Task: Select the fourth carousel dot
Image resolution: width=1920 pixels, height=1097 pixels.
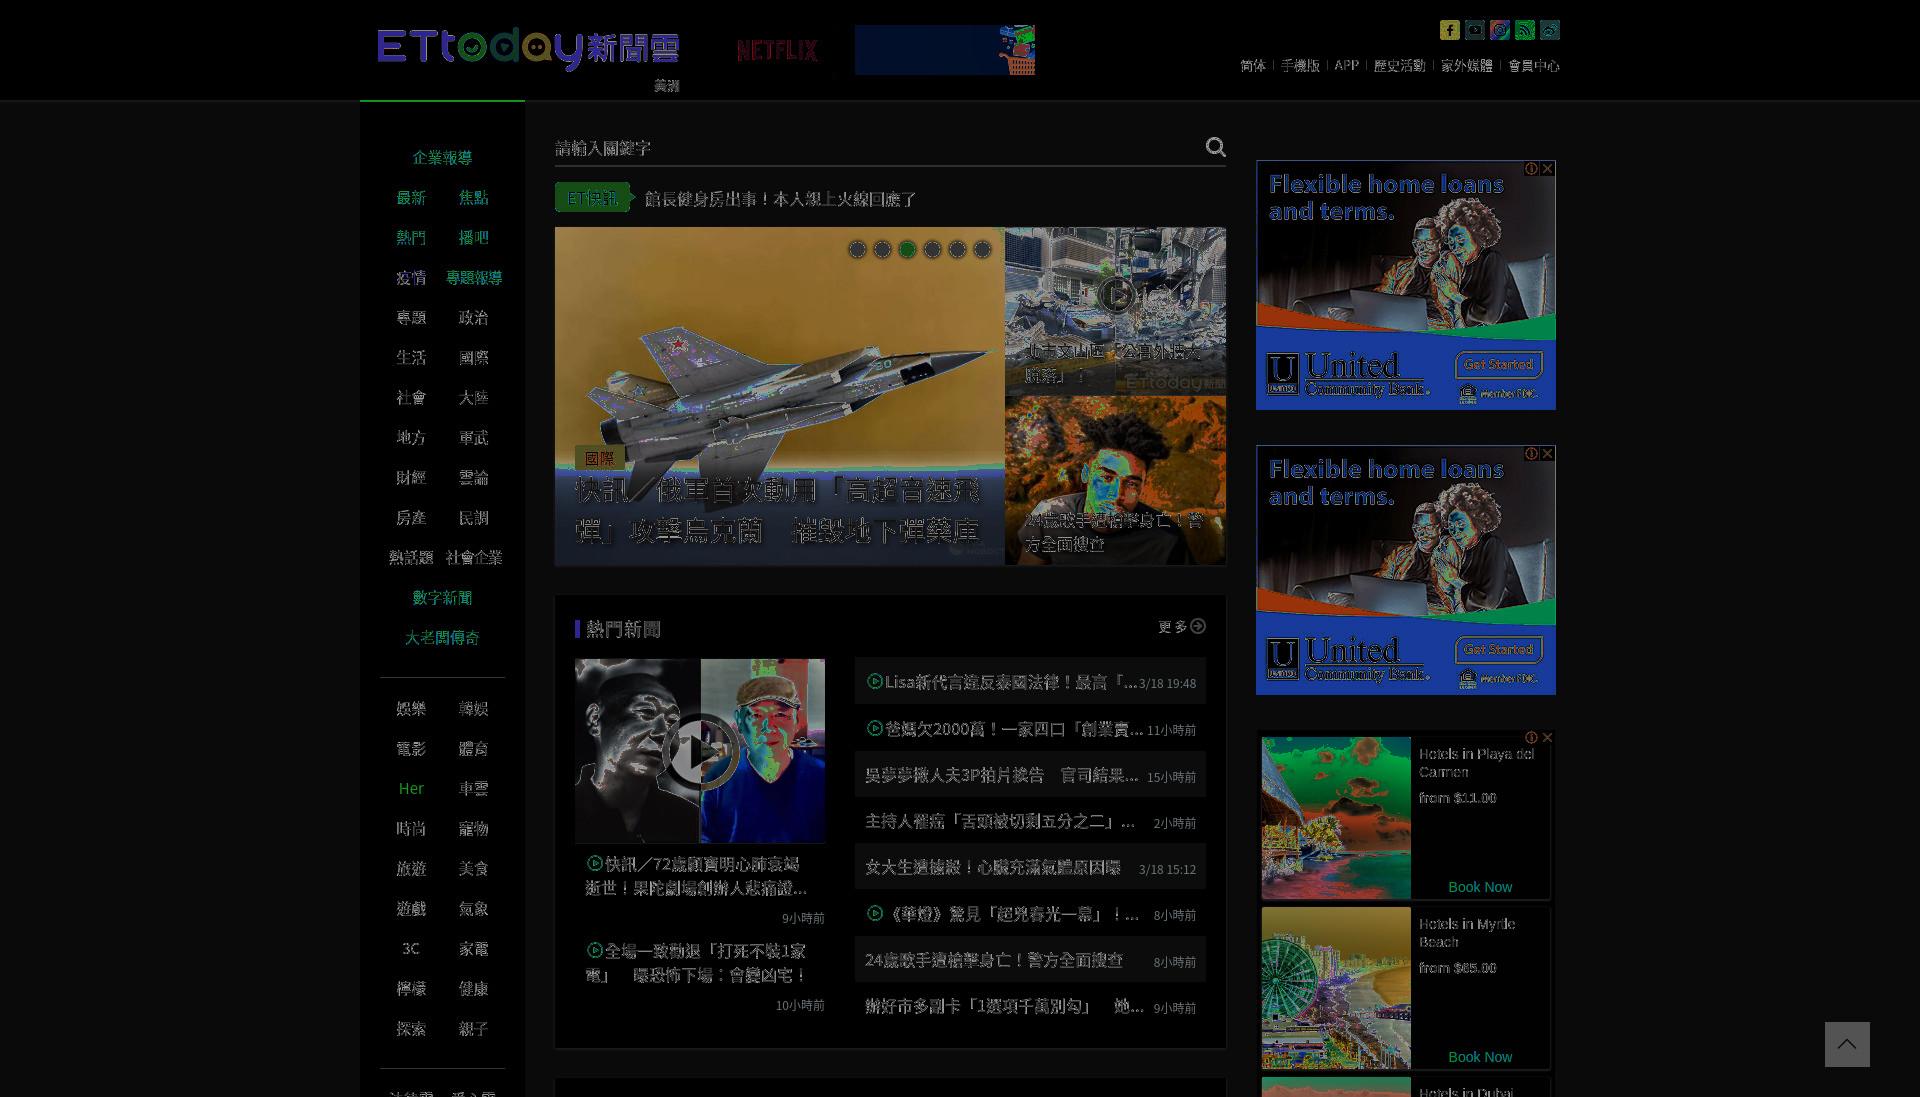Action: [x=932, y=249]
